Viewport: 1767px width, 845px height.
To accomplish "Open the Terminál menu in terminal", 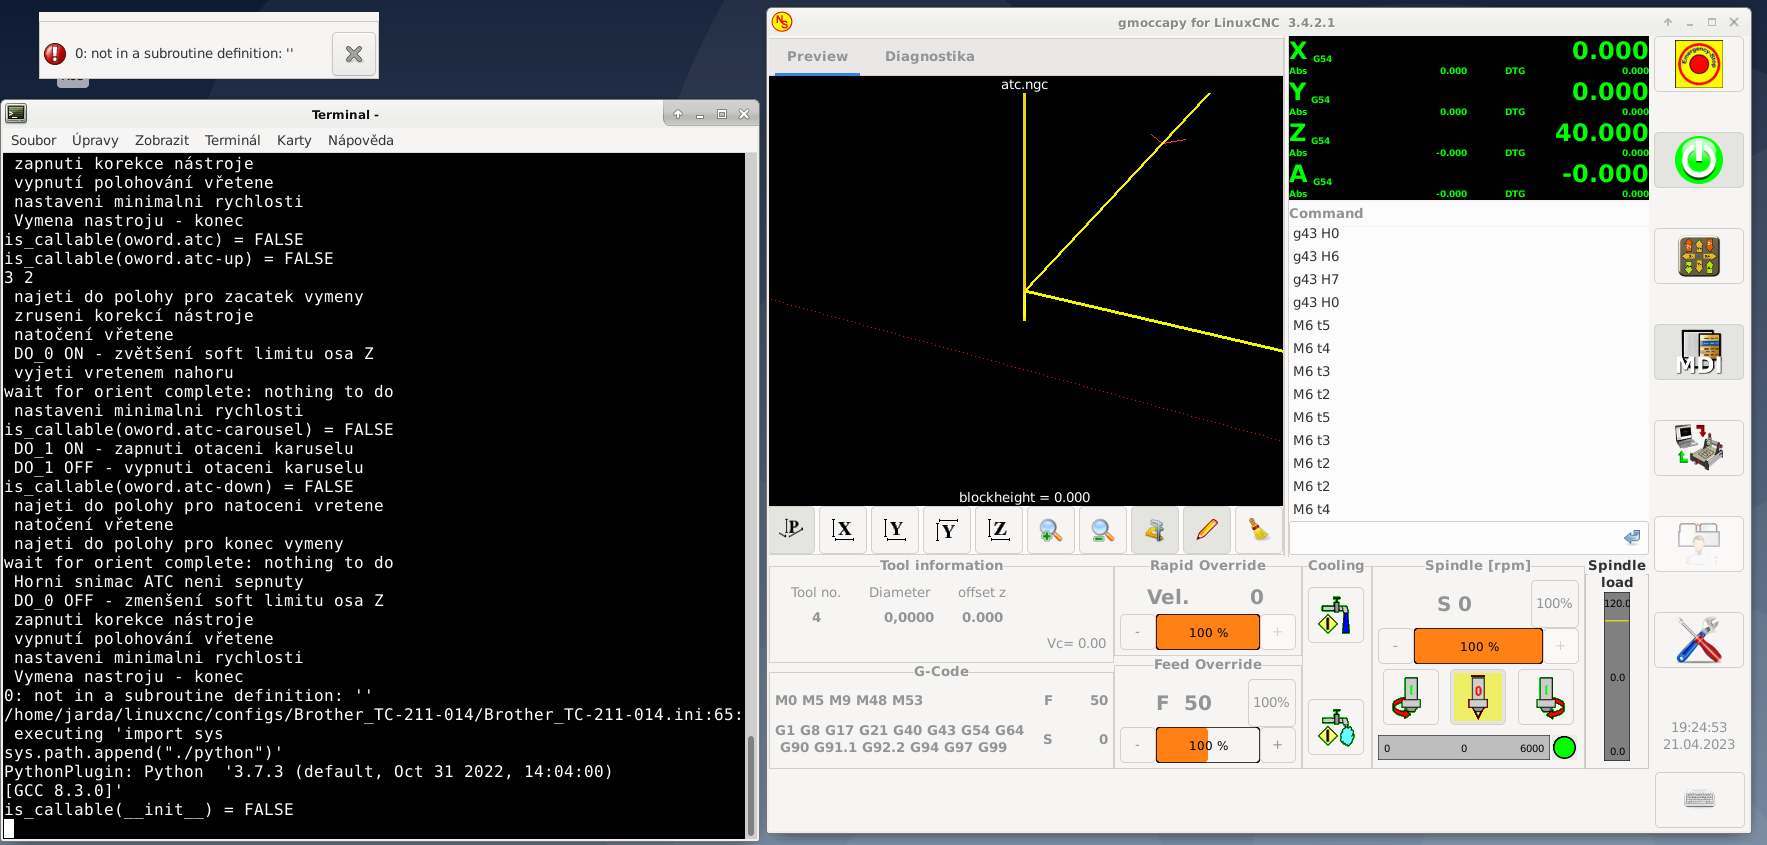I will (x=232, y=141).
